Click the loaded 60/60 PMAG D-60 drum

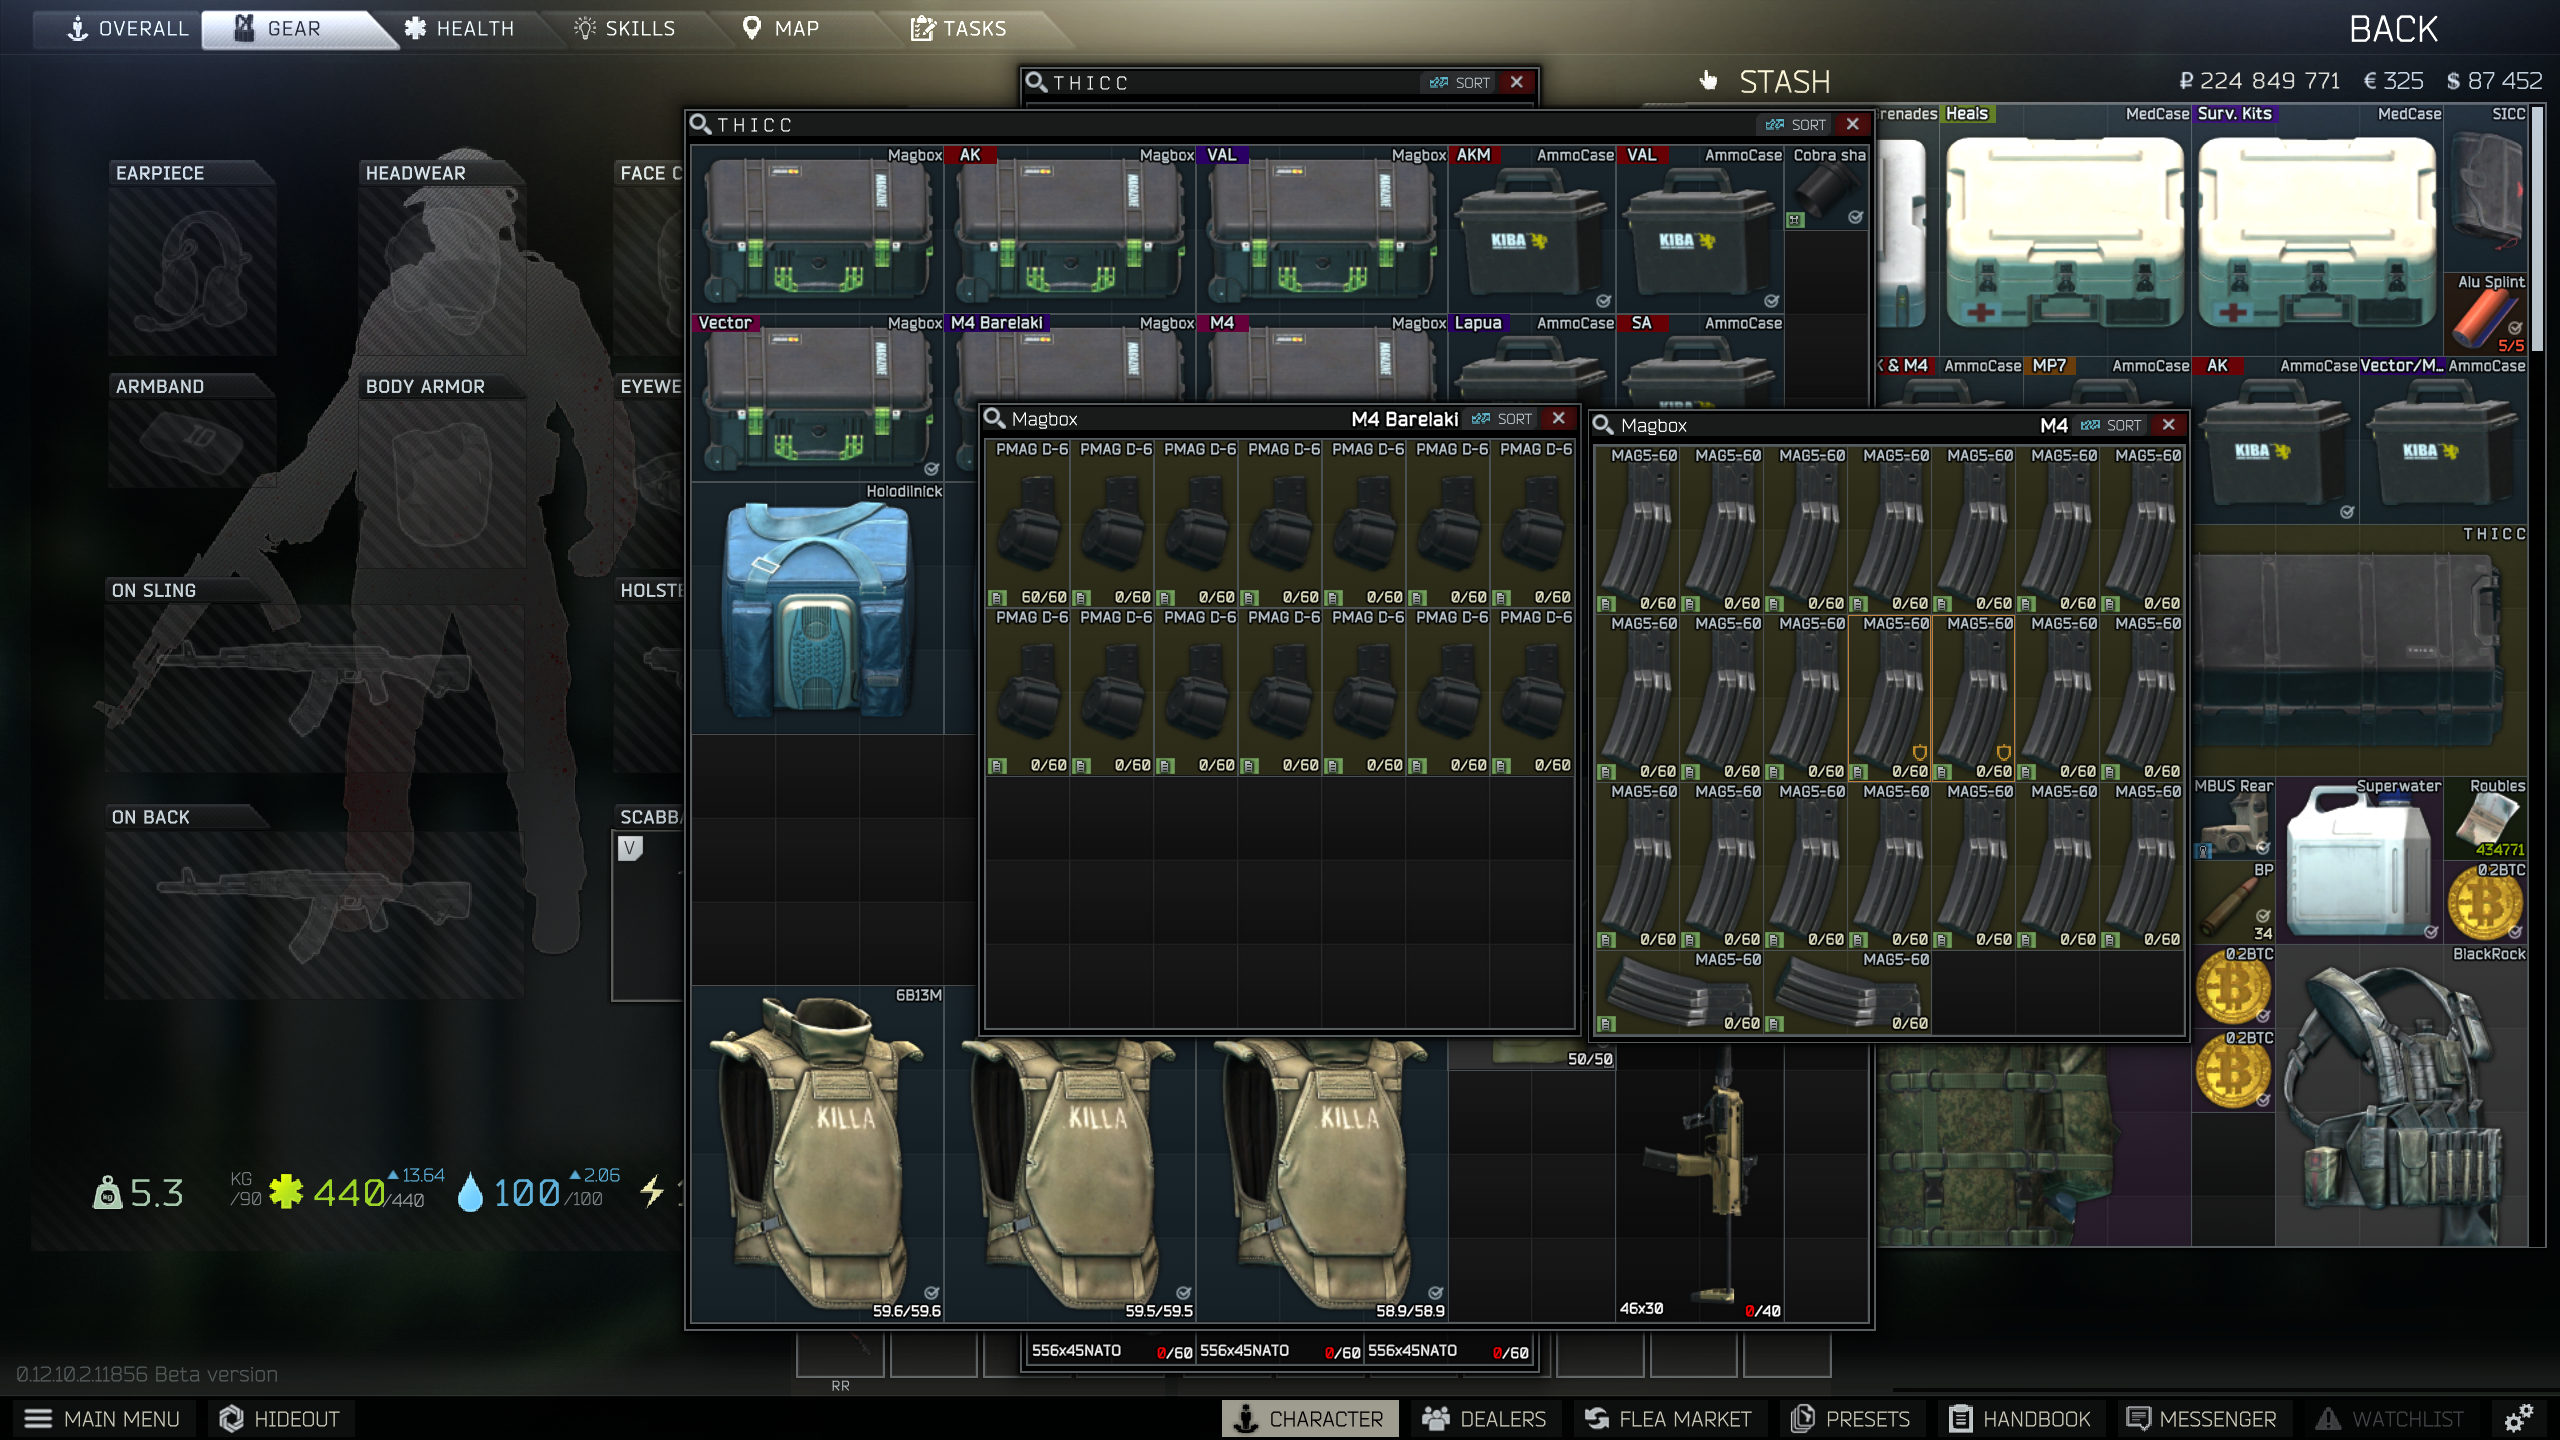click(x=1028, y=524)
